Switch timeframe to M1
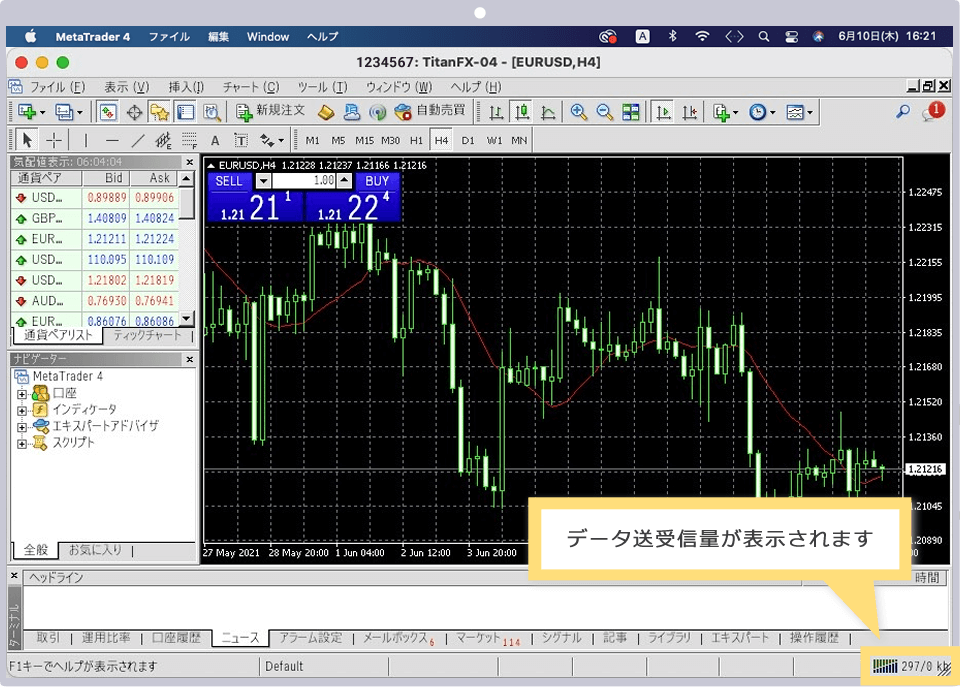960x687 pixels. coord(312,140)
